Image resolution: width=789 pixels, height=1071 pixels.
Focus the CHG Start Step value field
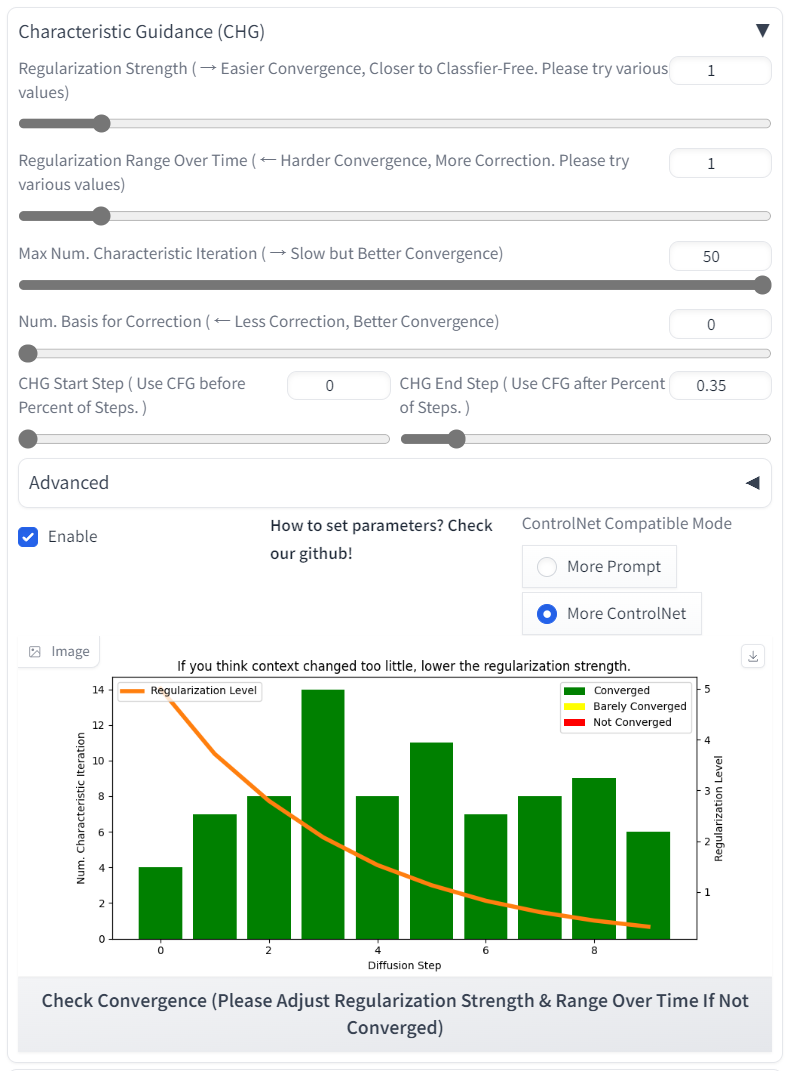point(338,386)
